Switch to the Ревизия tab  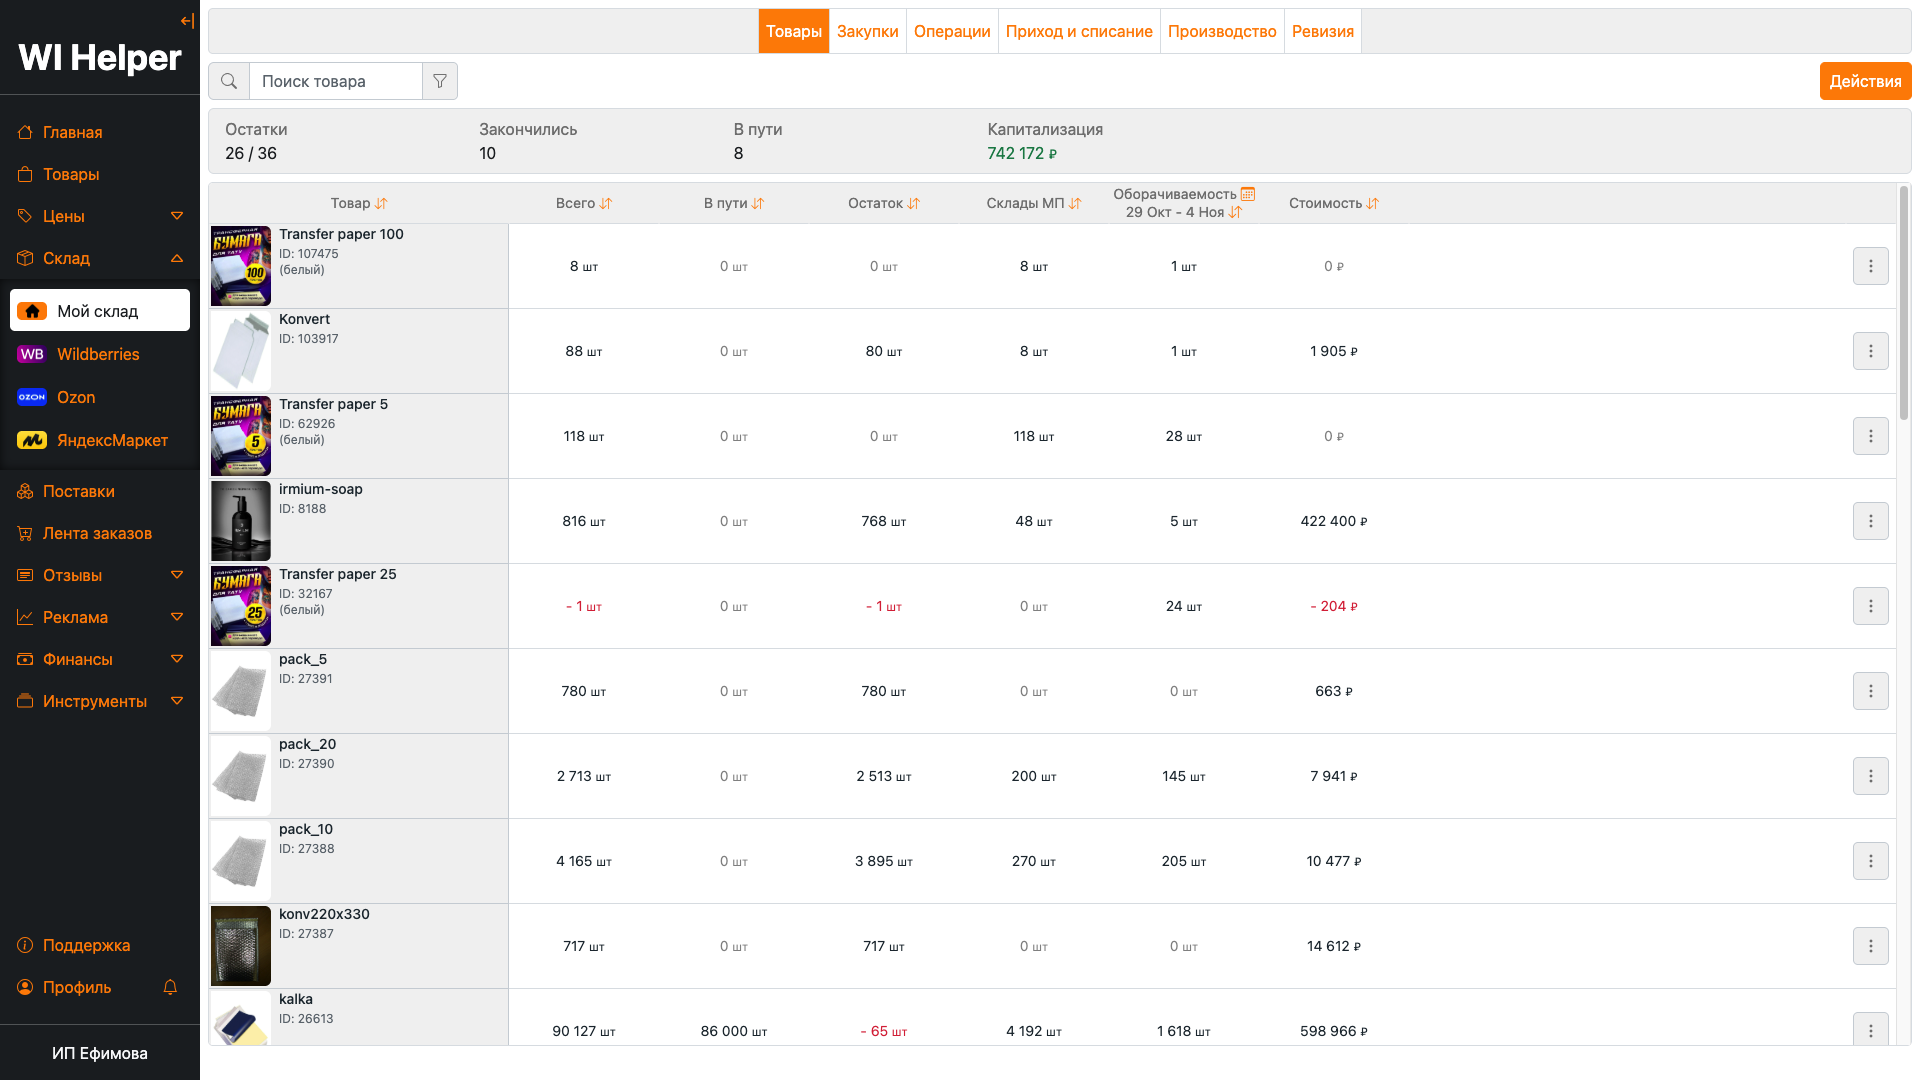tap(1322, 31)
